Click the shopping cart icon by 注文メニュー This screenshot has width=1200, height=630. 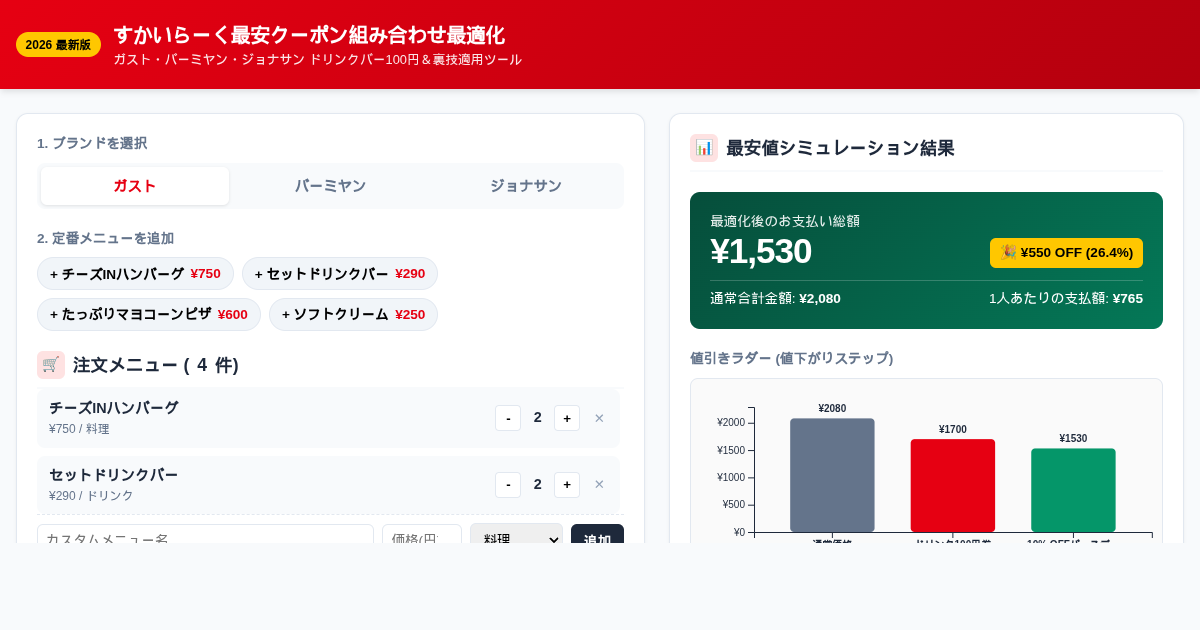pos(51,365)
